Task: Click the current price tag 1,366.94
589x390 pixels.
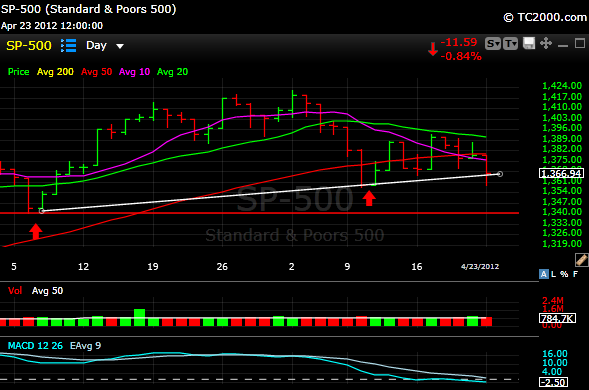Action: [x=561, y=173]
